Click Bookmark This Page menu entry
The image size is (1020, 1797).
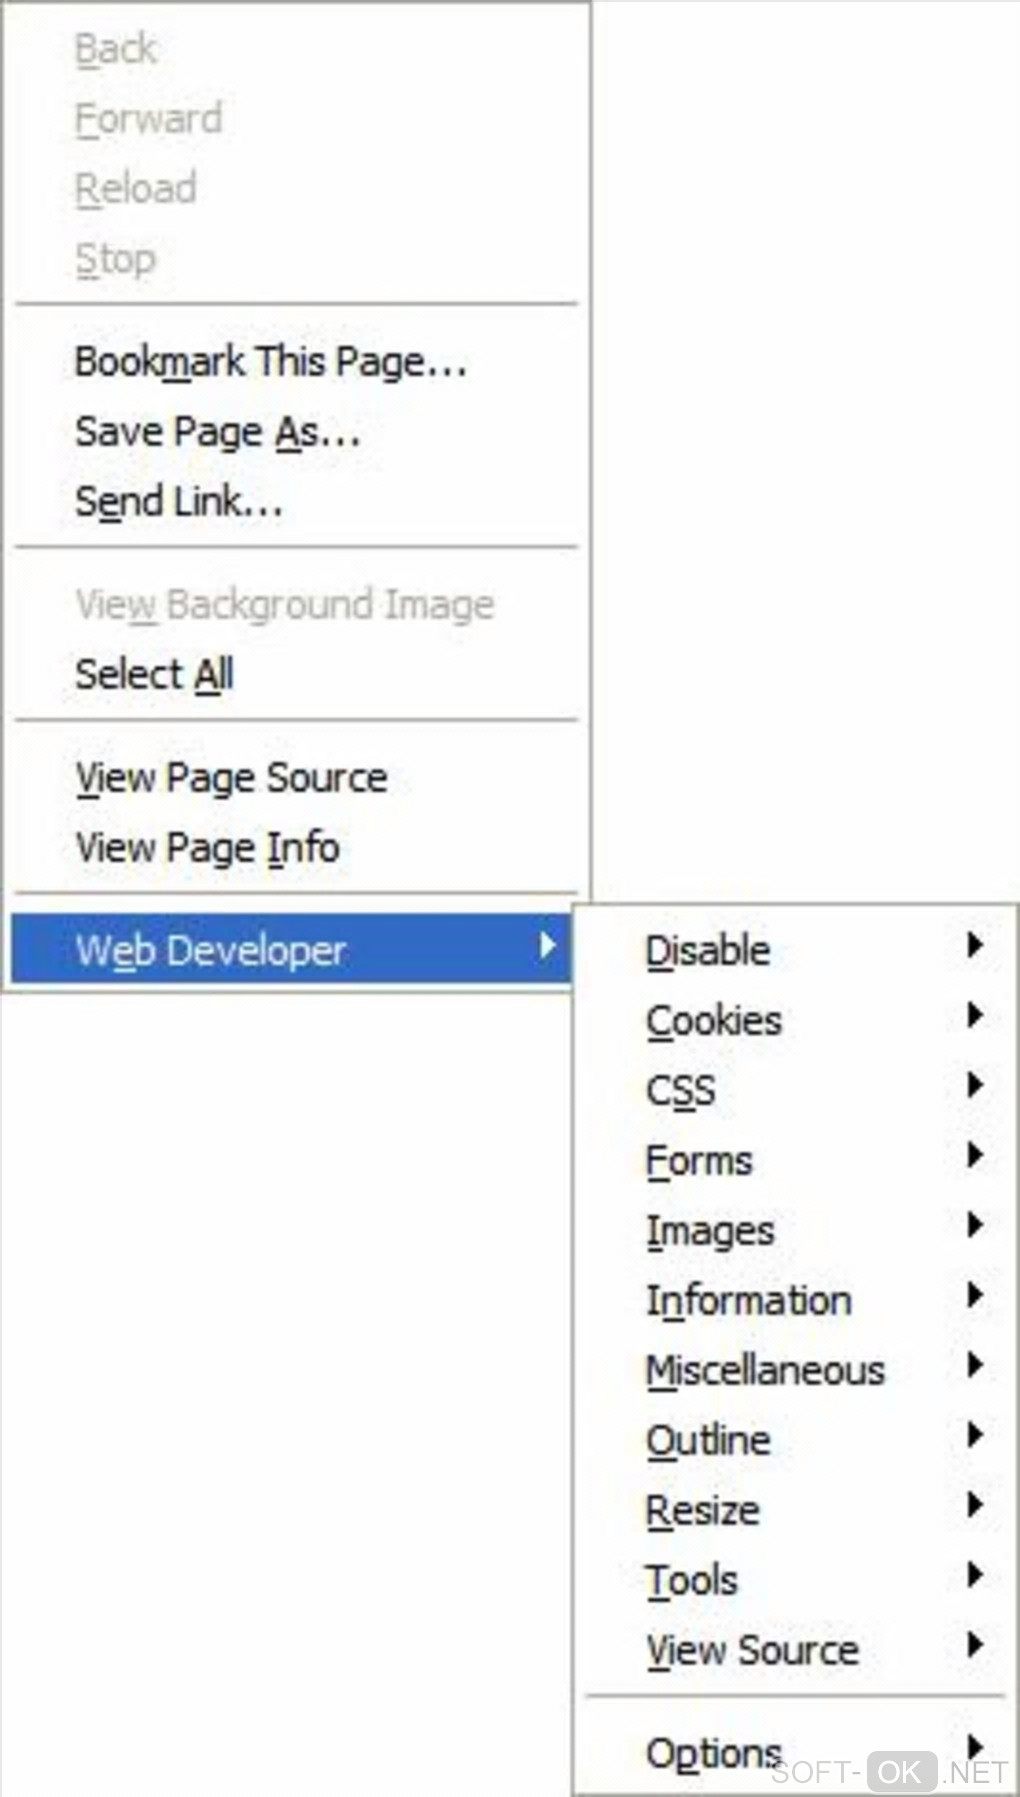click(x=270, y=362)
